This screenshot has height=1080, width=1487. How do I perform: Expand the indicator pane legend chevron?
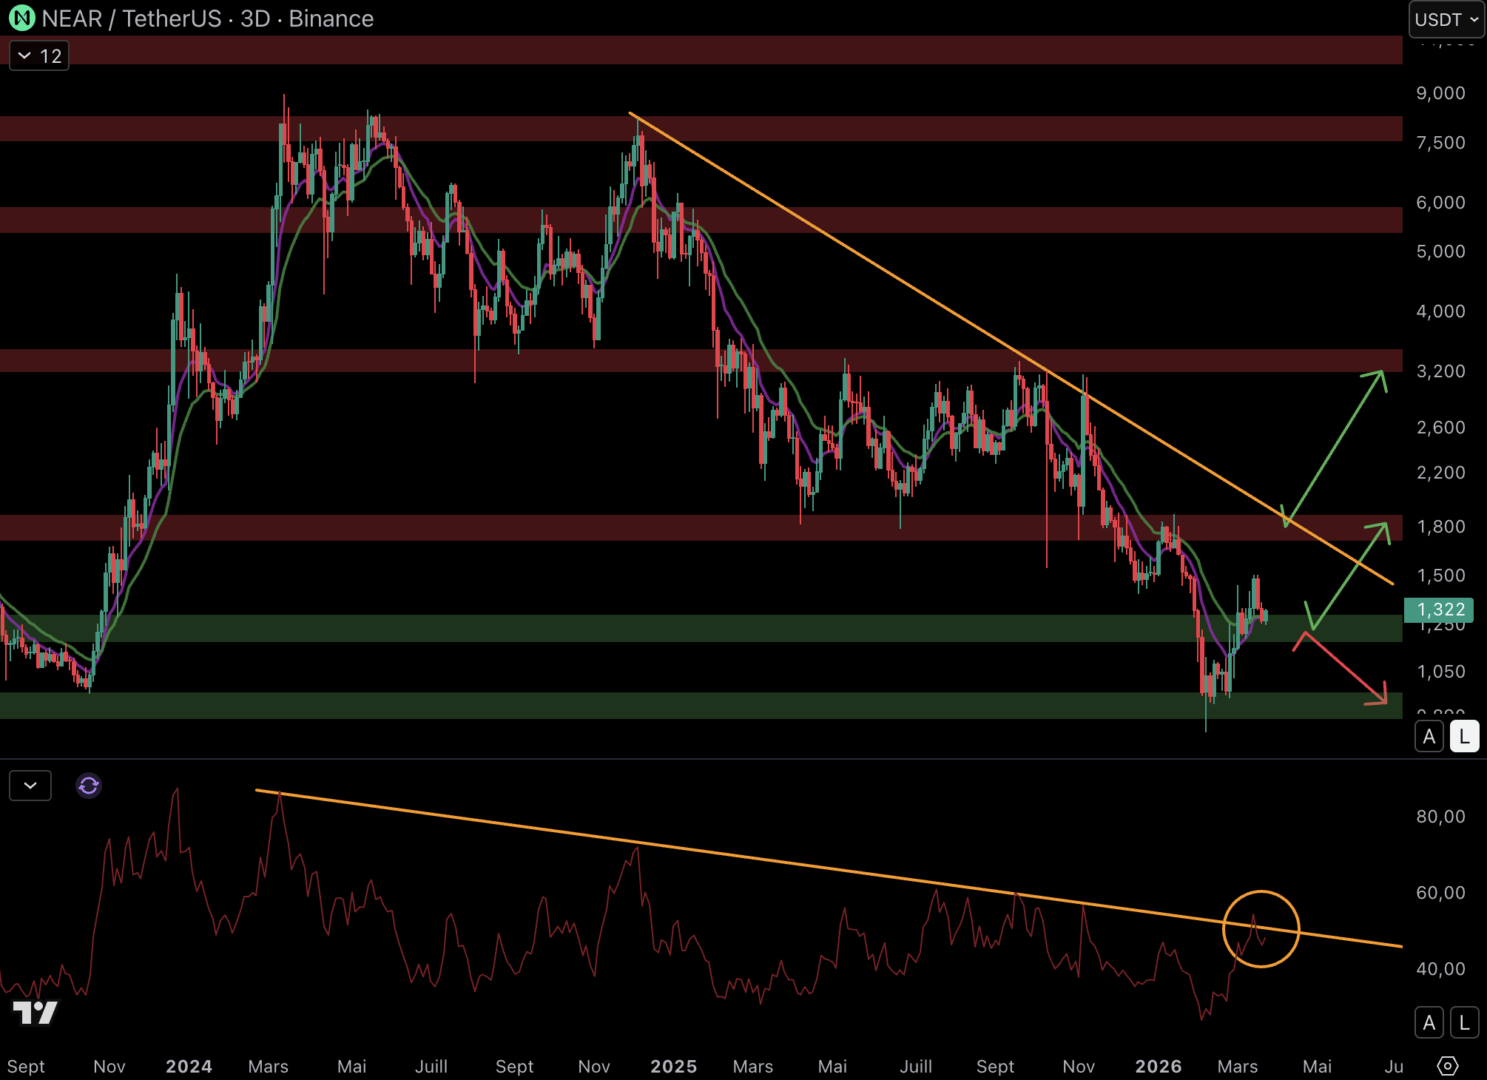coord(30,786)
